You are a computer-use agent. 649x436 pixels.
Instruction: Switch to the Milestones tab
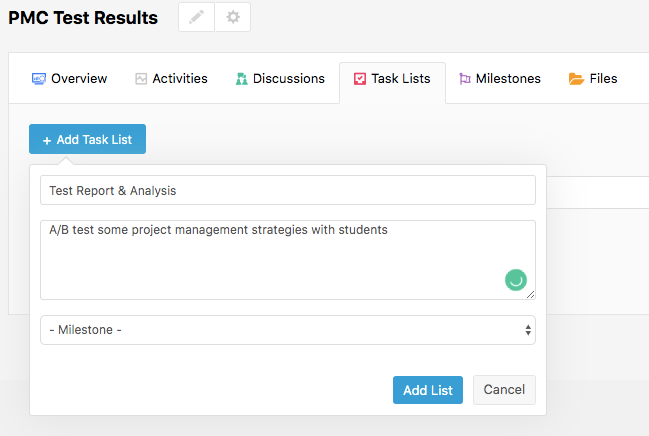(500, 79)
